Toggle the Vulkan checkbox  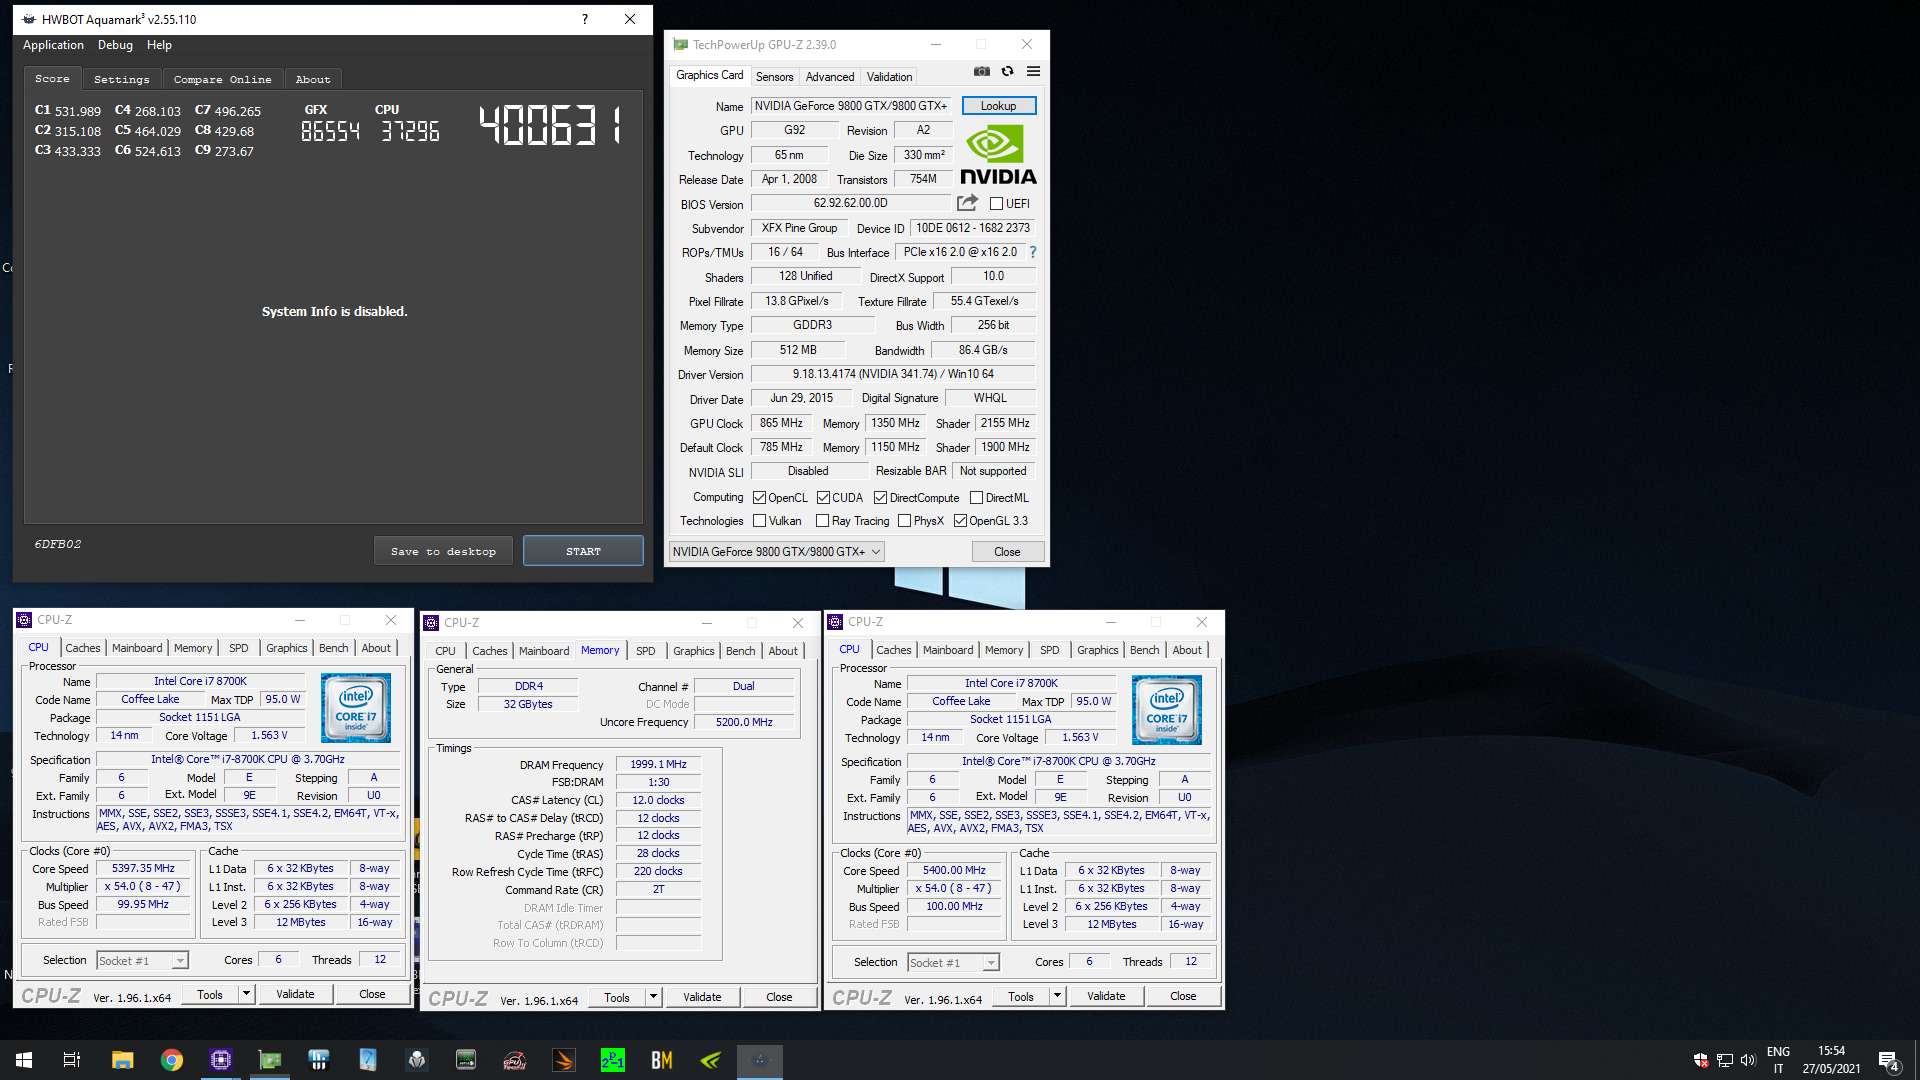tap(760, 521)
